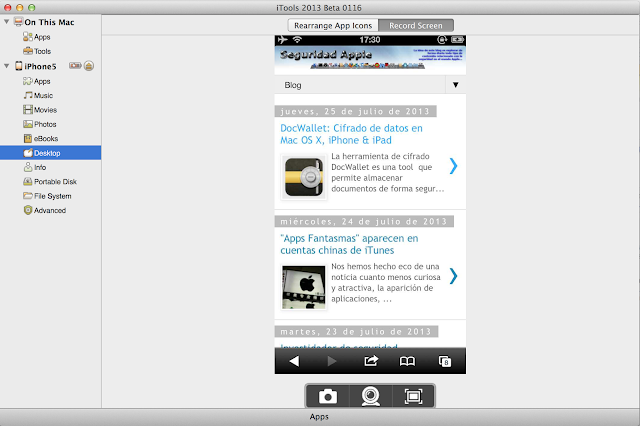This screenshot has height=426, width=640.
Task: Close the iTools window with red button
Action: click(x=8, y=7)
